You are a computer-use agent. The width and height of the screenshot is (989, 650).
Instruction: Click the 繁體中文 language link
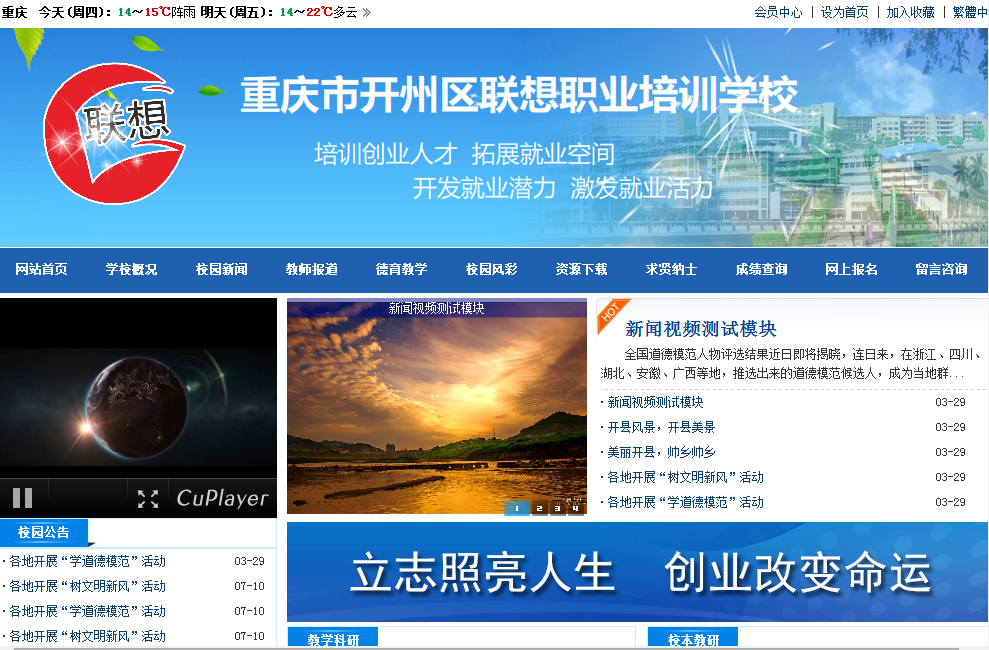pos(968,12)
